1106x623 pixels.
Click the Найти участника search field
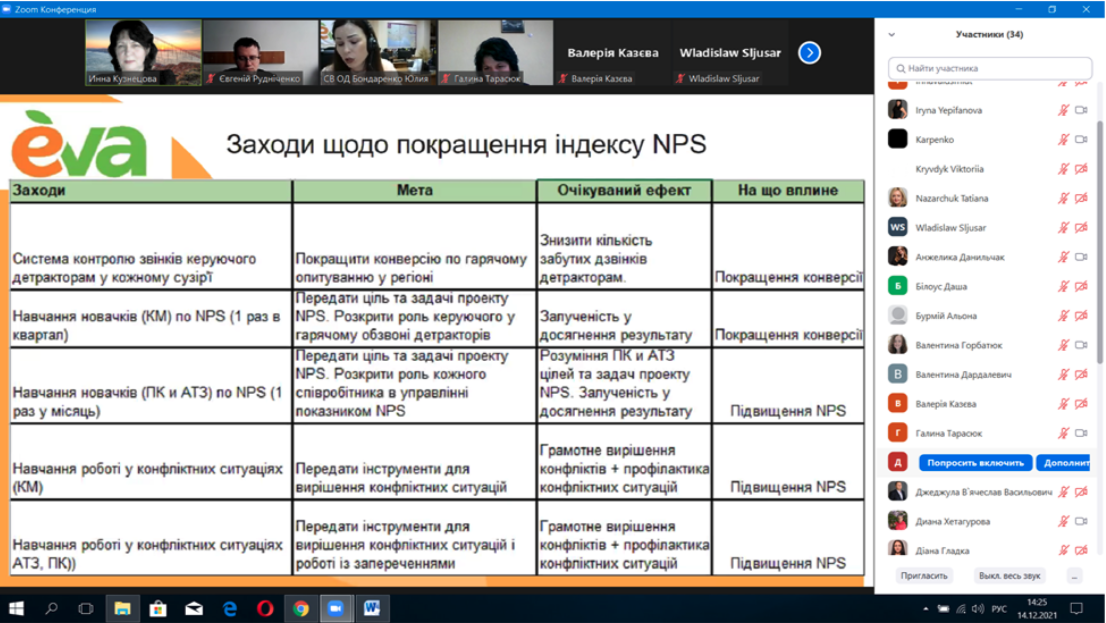pyautogui.click(x=990, y=68)
